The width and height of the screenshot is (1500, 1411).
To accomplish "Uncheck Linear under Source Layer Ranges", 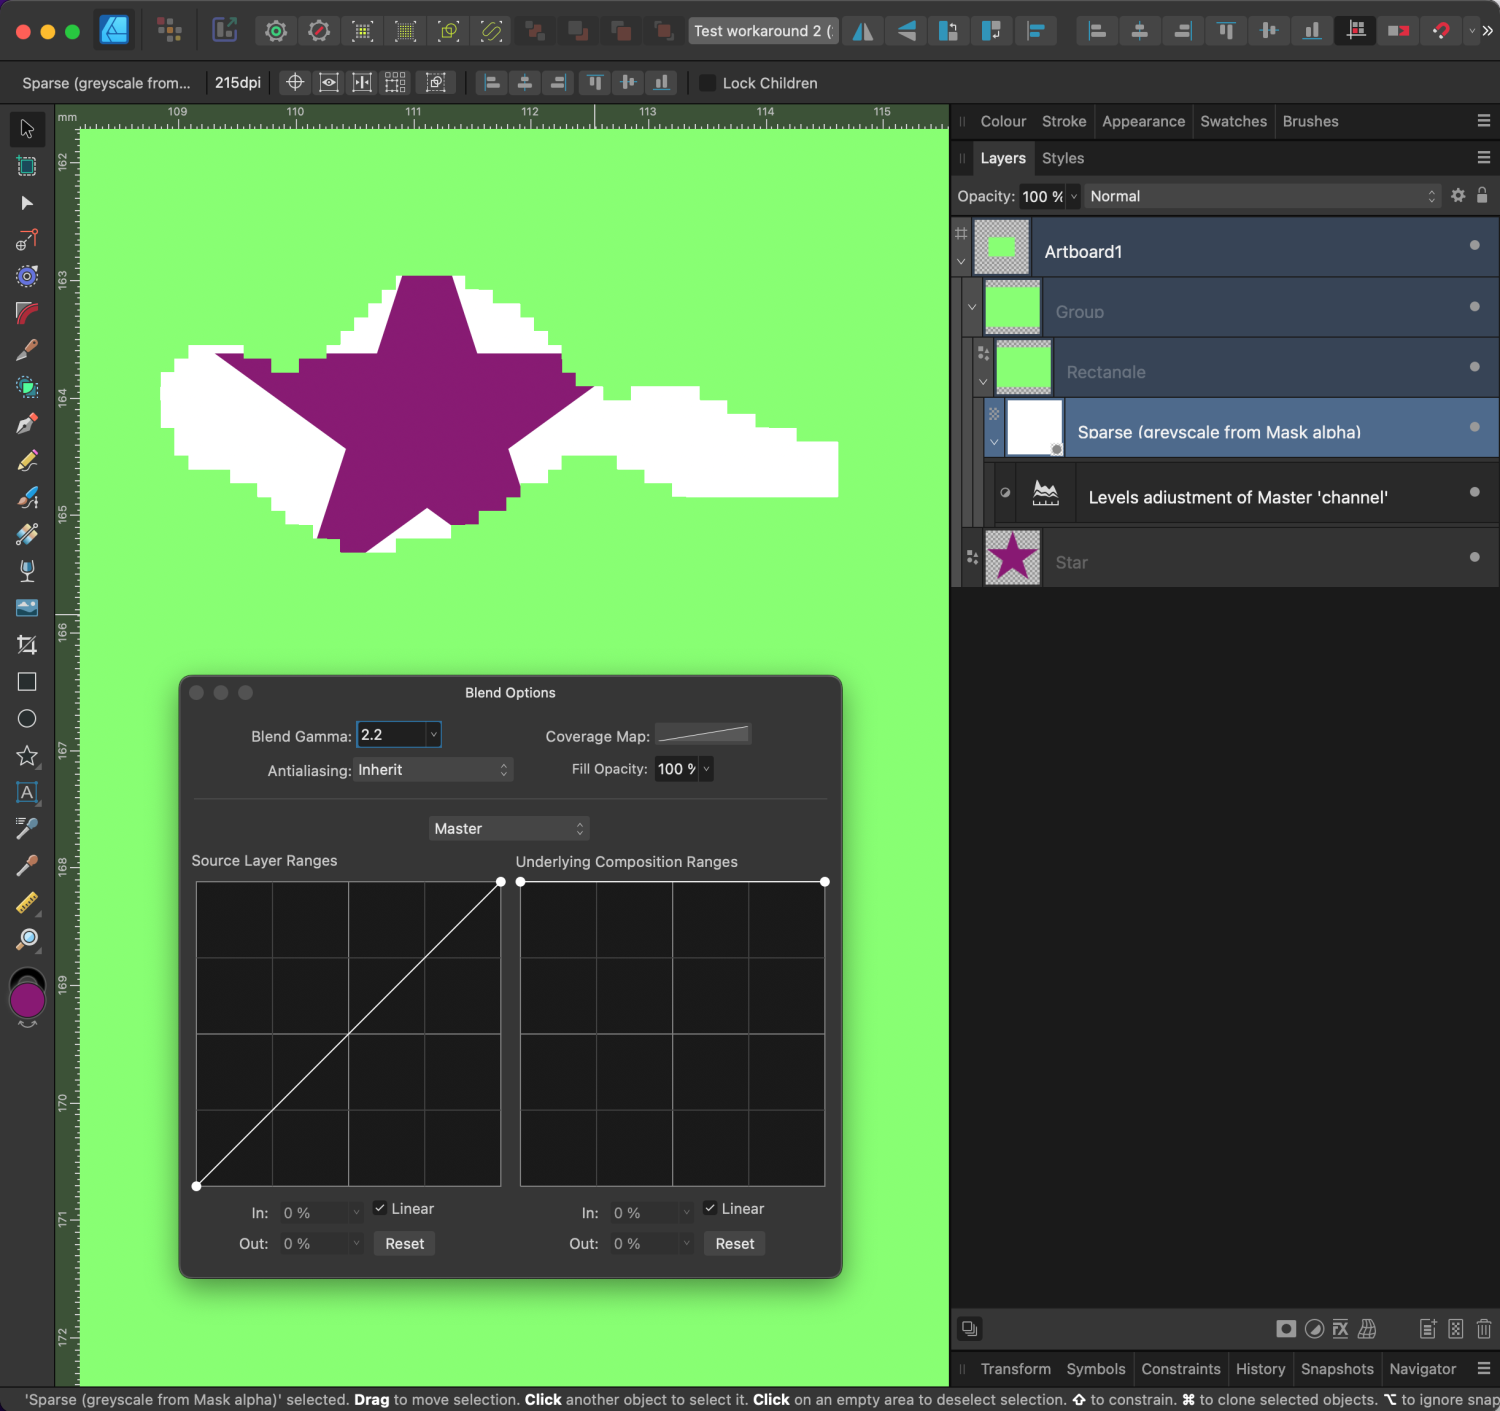I will click(x=380, y=1208).
